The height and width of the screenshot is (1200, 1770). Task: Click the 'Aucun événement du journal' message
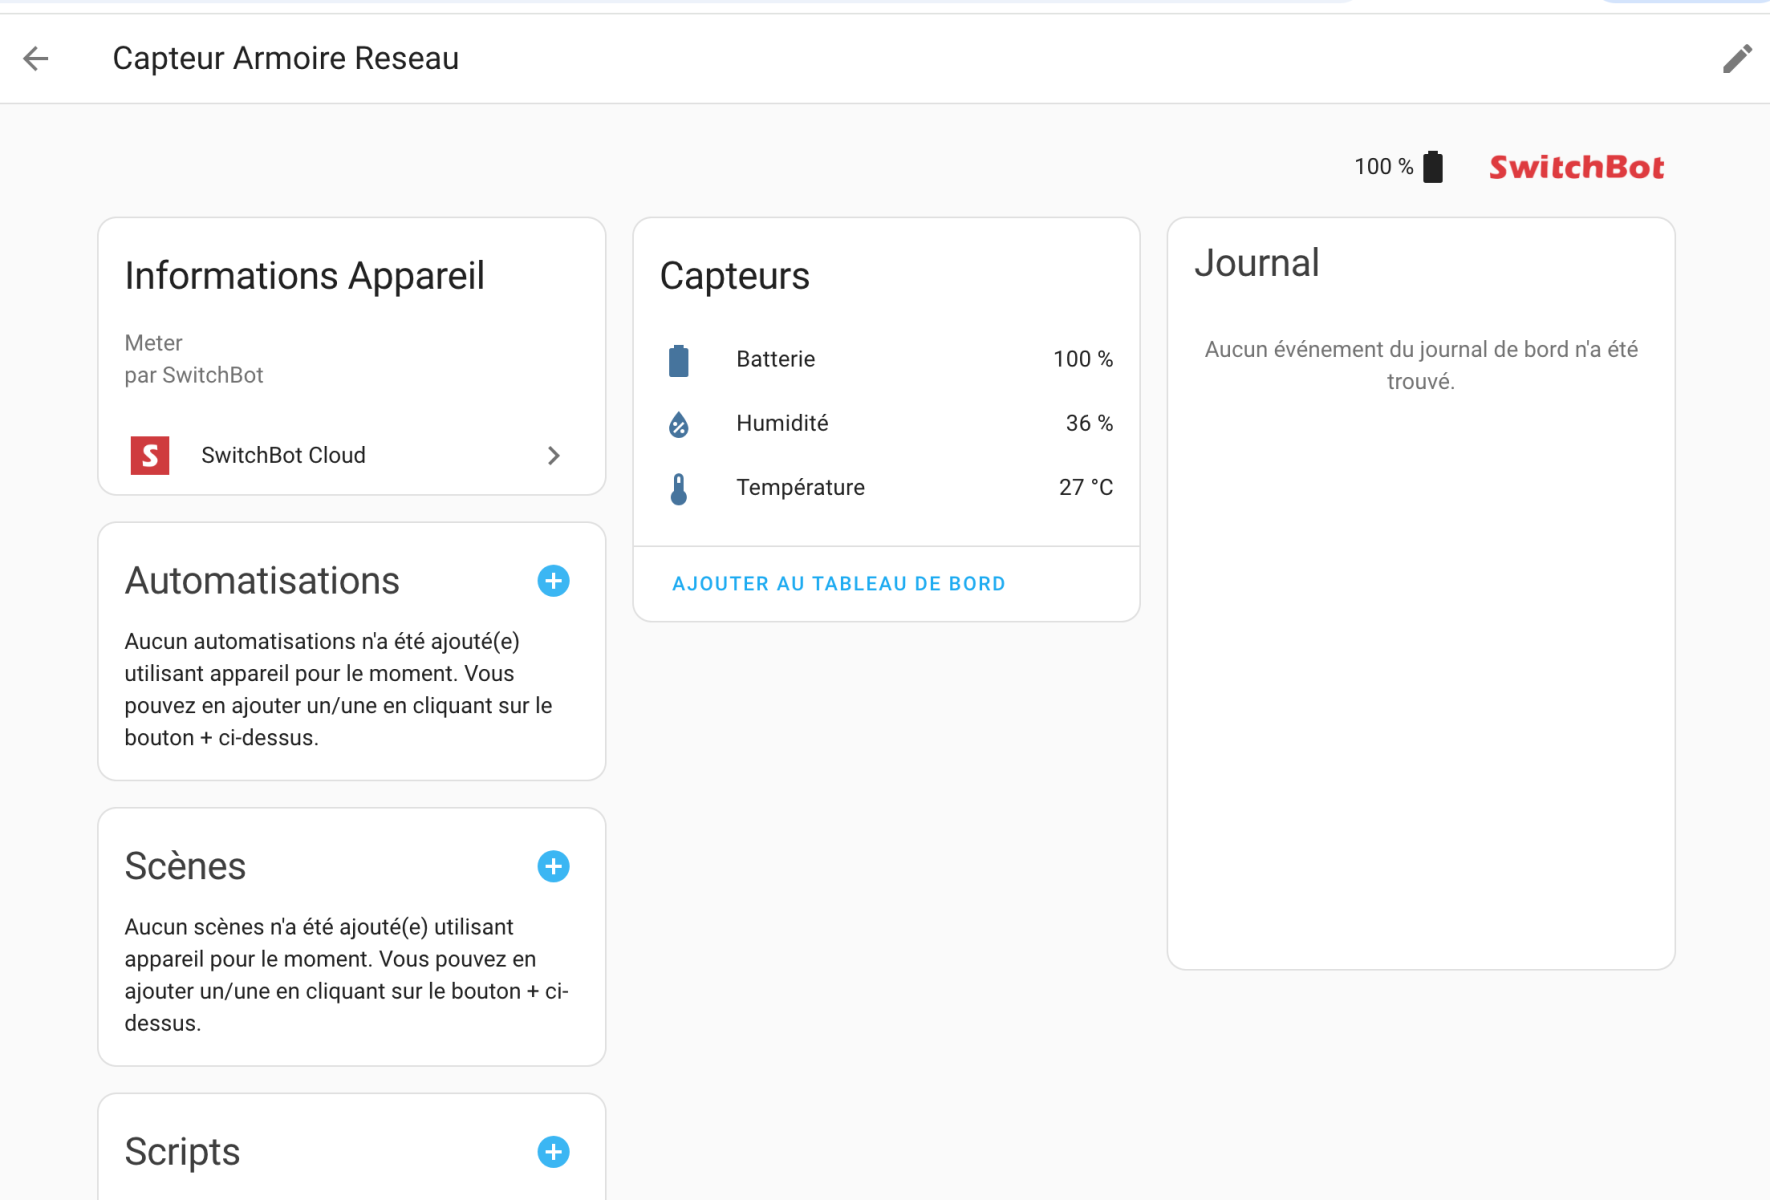[x=1421, y=365]
